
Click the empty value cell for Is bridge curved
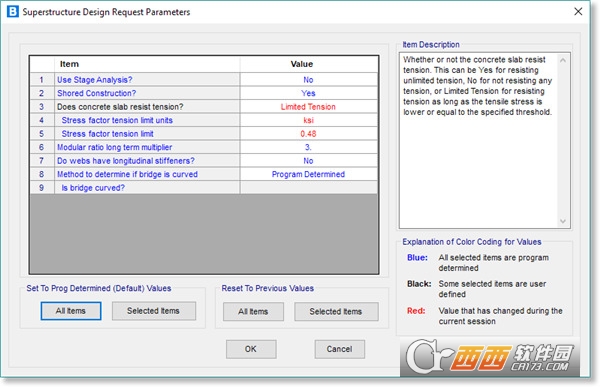[x=309, y=188]
